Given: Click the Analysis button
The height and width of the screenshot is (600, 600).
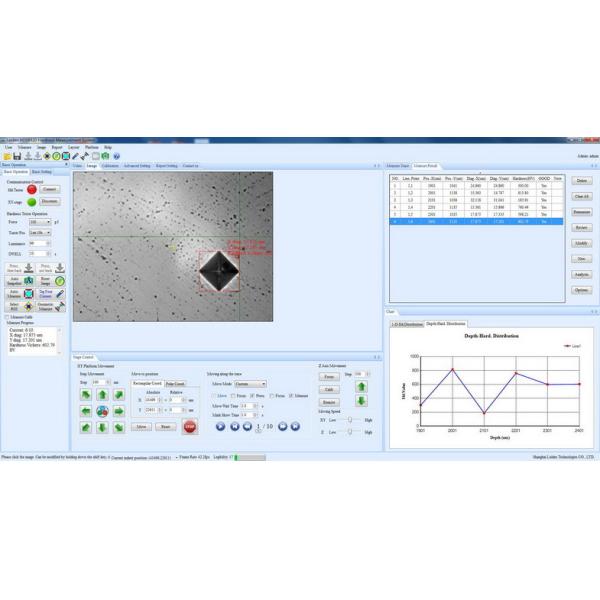Looking at the screenshot, I should point(582,274).
